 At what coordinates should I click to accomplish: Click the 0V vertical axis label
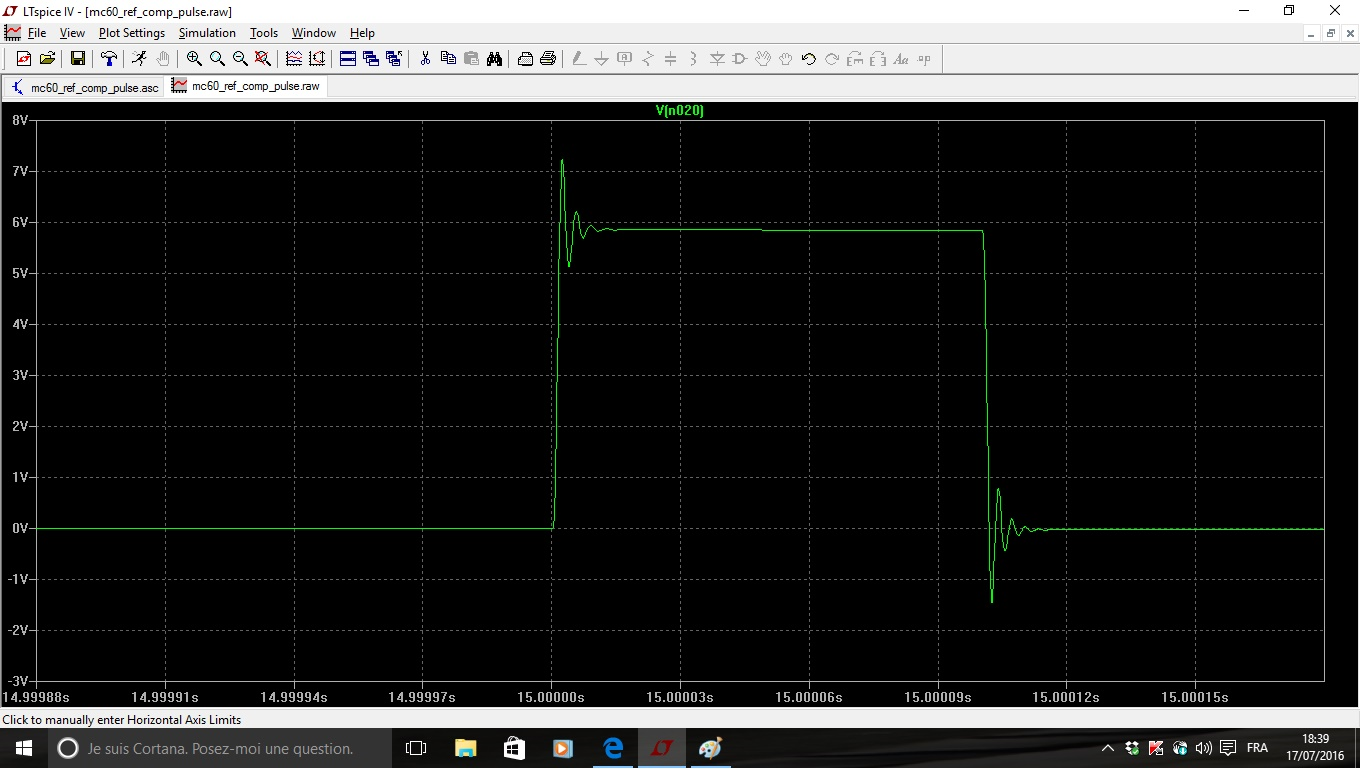click(x=20, y=528)
